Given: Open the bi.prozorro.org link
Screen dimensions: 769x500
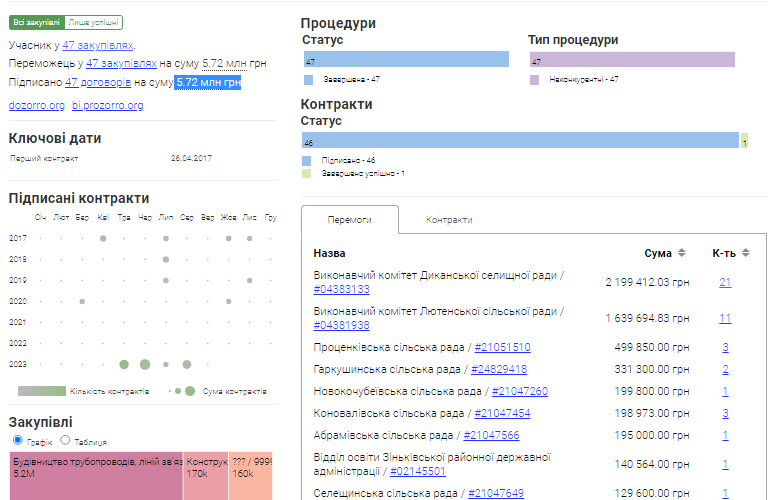Looking at the screenshot, I should pyautogui.click(x=108, y=105).
